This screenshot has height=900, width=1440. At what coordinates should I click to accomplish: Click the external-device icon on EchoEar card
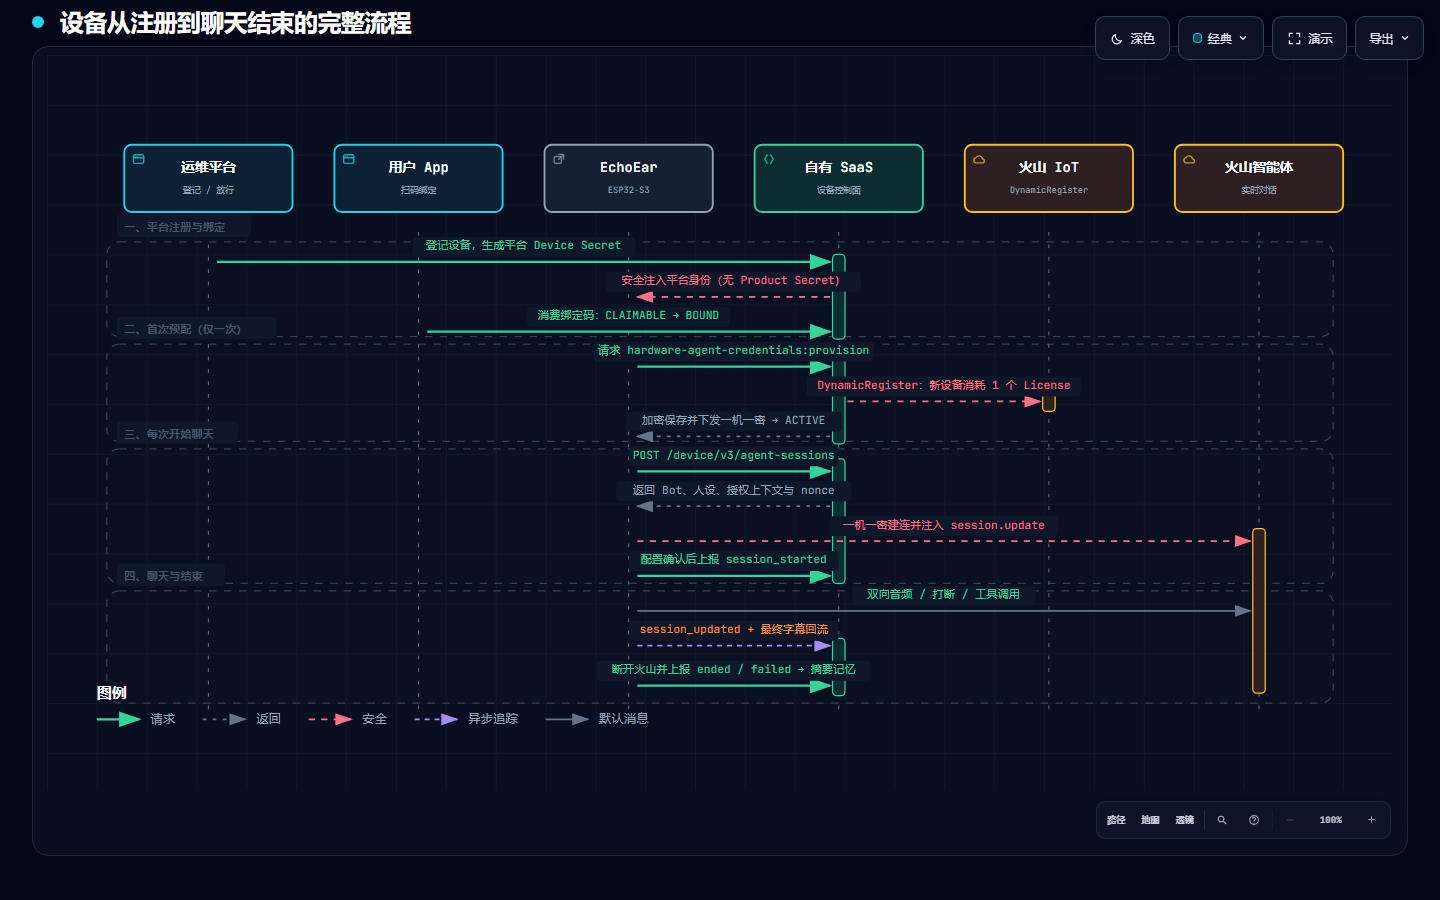pyautogui.click(x=559, y=159)
